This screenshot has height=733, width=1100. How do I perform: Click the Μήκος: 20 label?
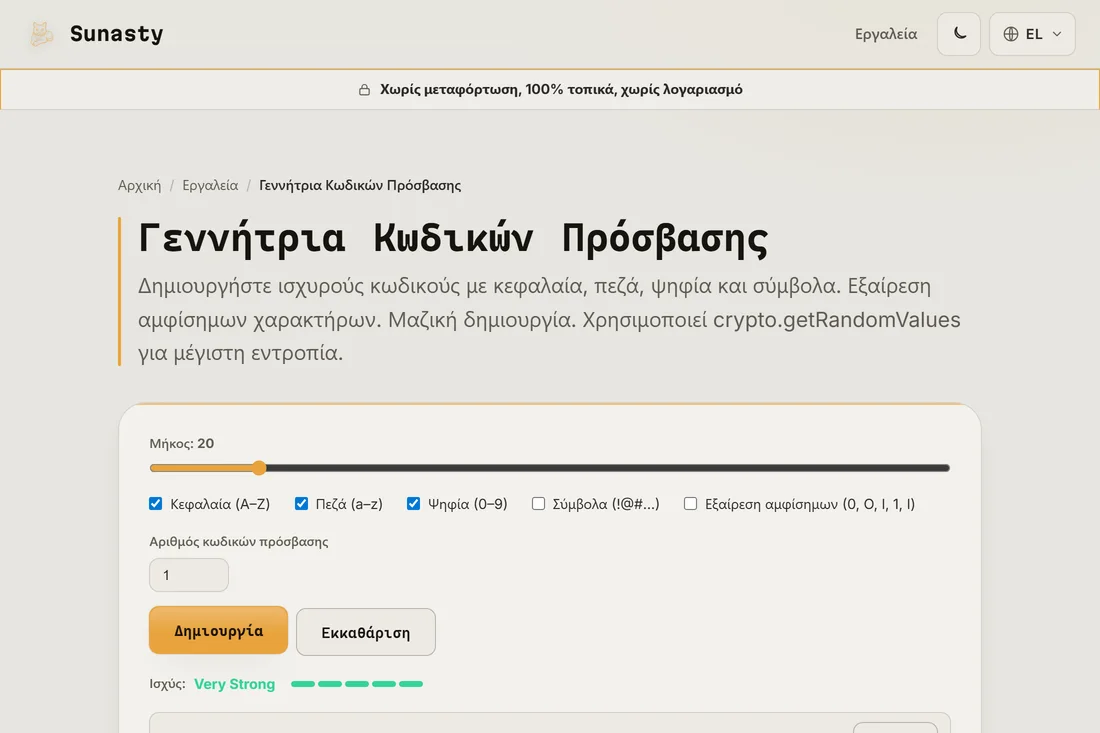[182, 443]
